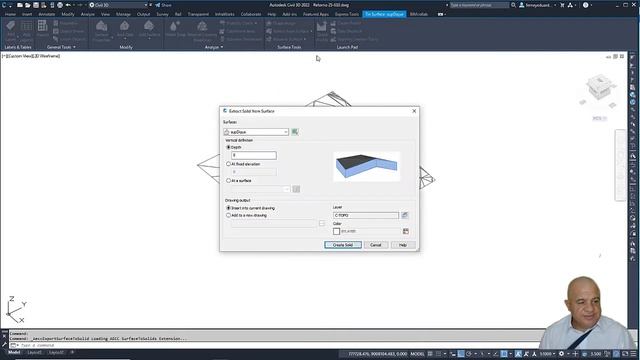
Task: Open the Surface dropdown in the dialog
Action: (x=256, y=132)
